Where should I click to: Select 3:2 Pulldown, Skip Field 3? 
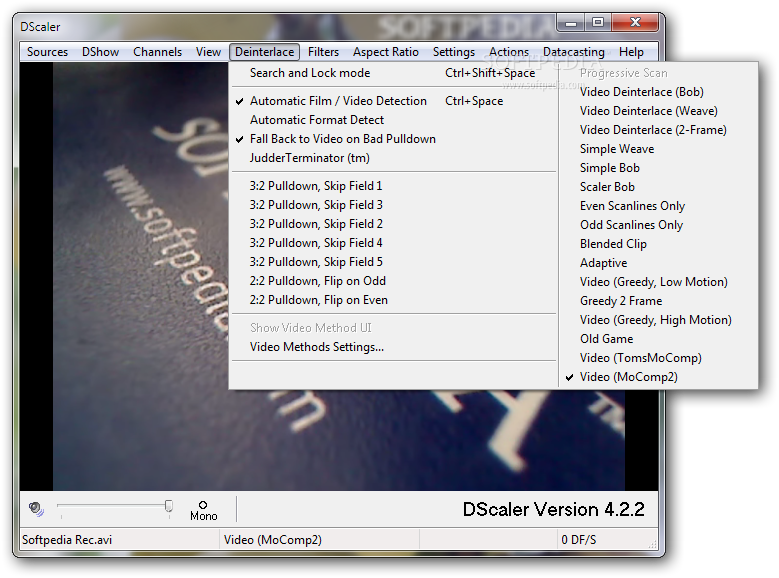(x=393, y=205)
